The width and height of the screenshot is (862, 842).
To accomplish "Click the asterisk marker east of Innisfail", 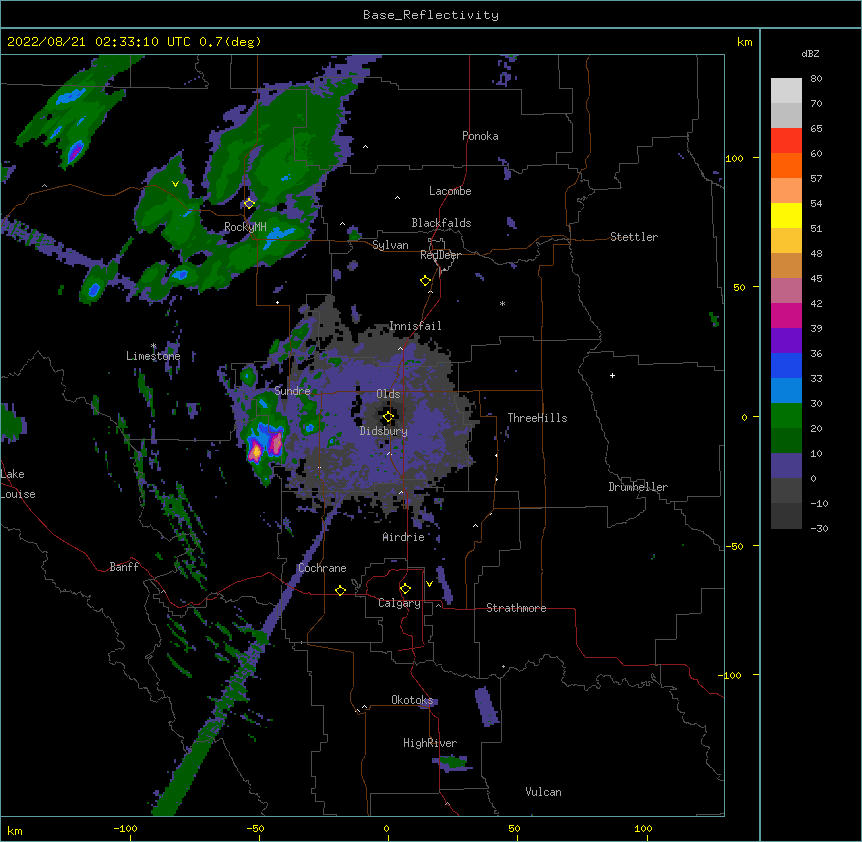I will 502,303.
